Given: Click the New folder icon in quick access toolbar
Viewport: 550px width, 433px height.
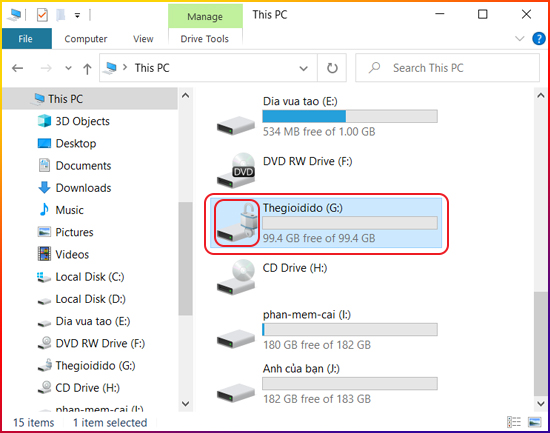Looking at the screenshot, I should point(61,15).
